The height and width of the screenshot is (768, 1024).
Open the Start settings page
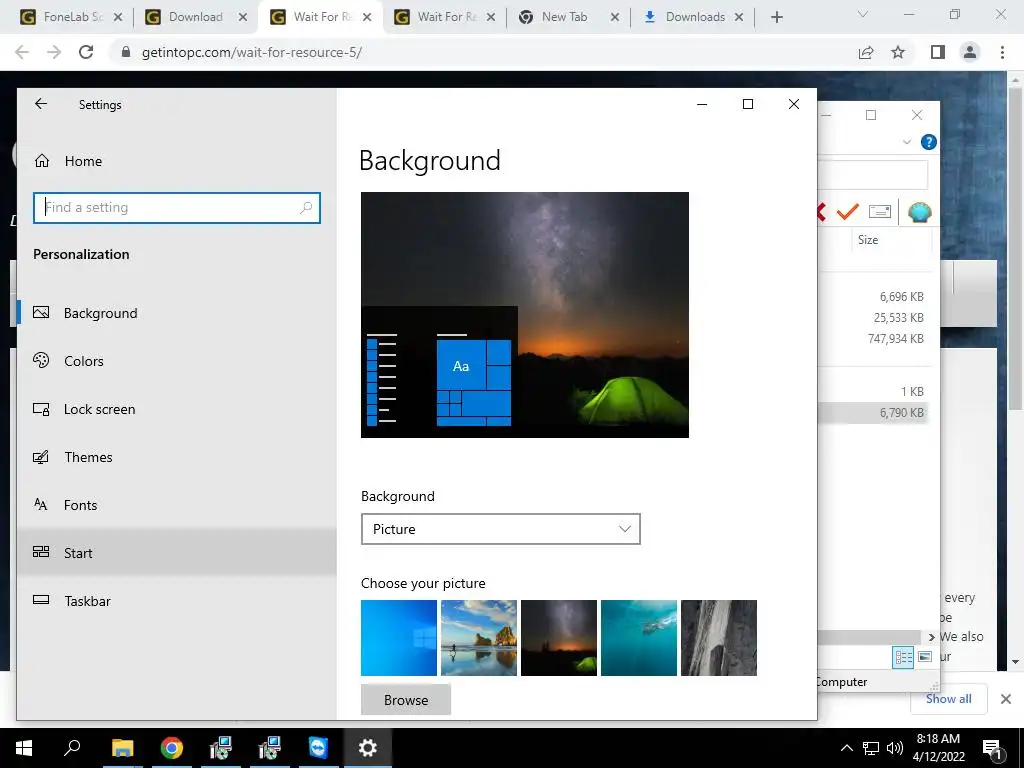(176, 552)
